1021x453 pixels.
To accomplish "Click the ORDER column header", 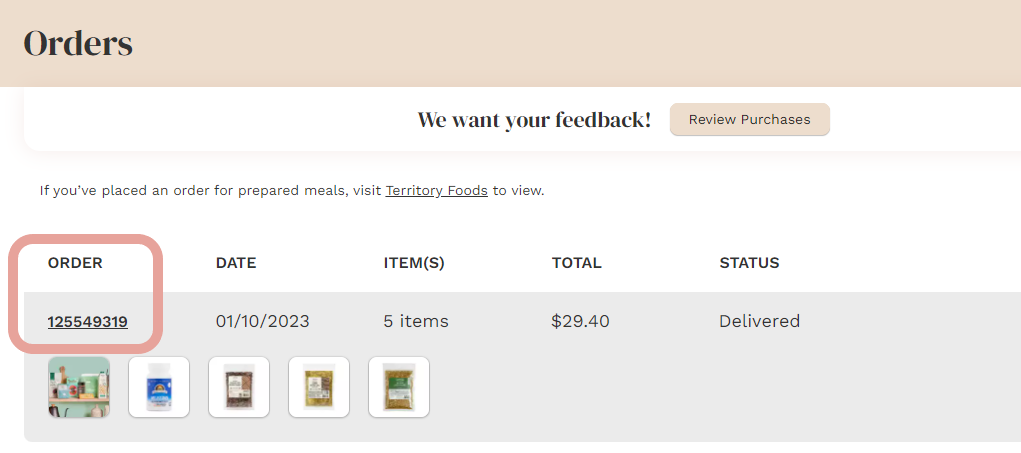I will [75, 263].
